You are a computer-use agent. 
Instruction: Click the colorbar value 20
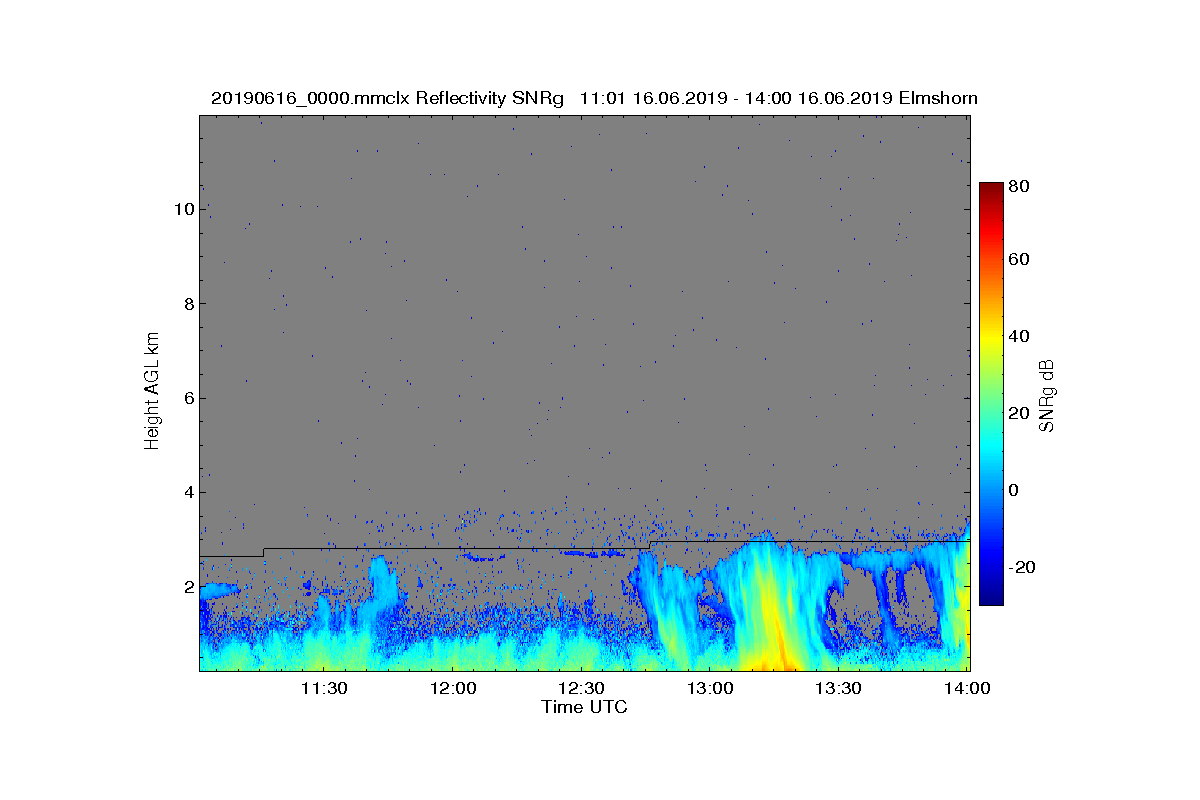pyautogui.click(x=1019, y=413)
